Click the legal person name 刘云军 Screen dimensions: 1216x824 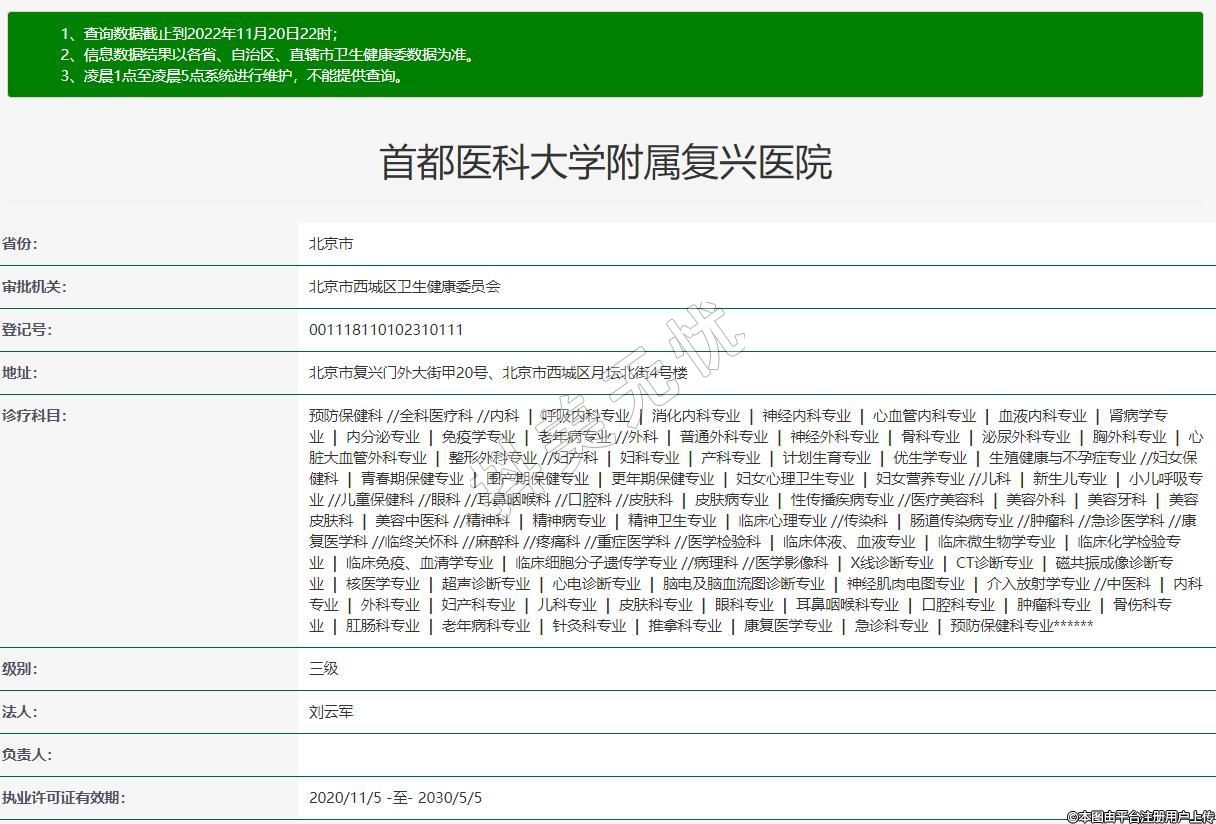331,712
